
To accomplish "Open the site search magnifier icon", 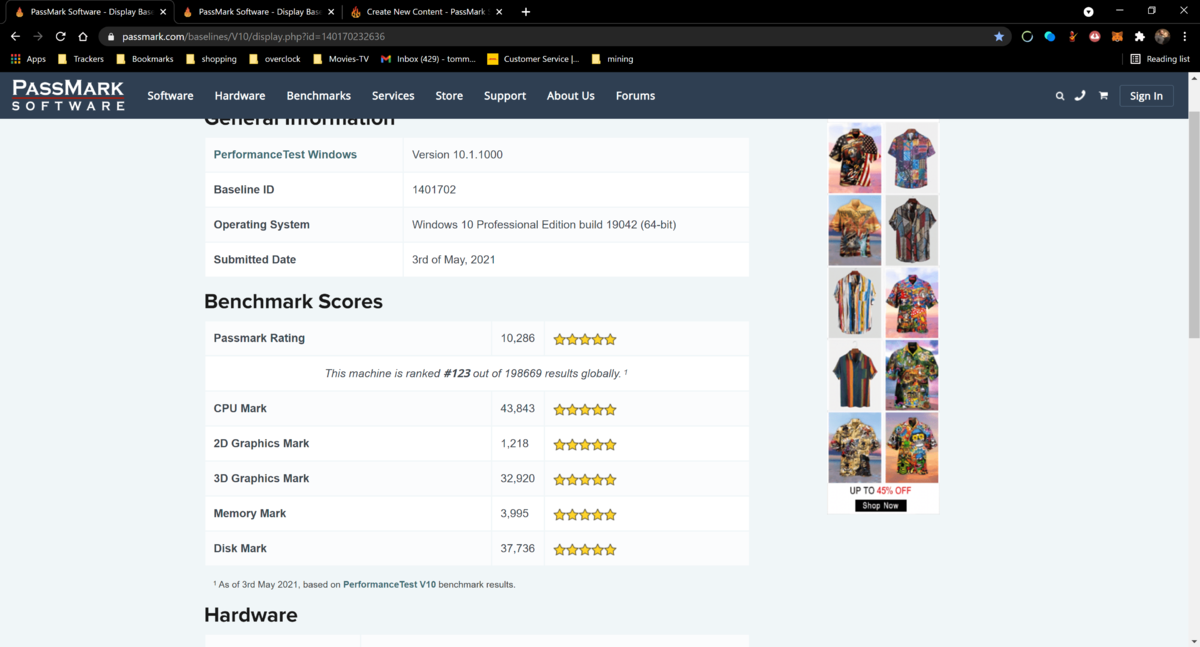I will [1060, 96].
